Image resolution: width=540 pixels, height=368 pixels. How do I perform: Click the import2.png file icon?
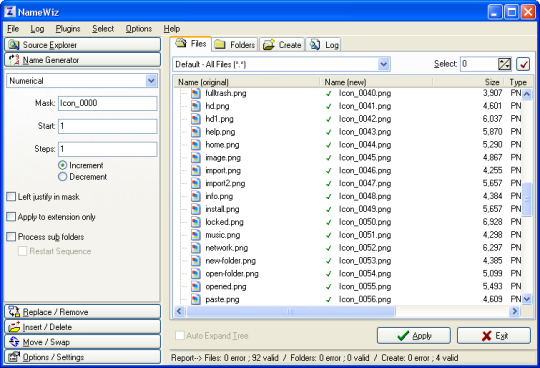196,183
